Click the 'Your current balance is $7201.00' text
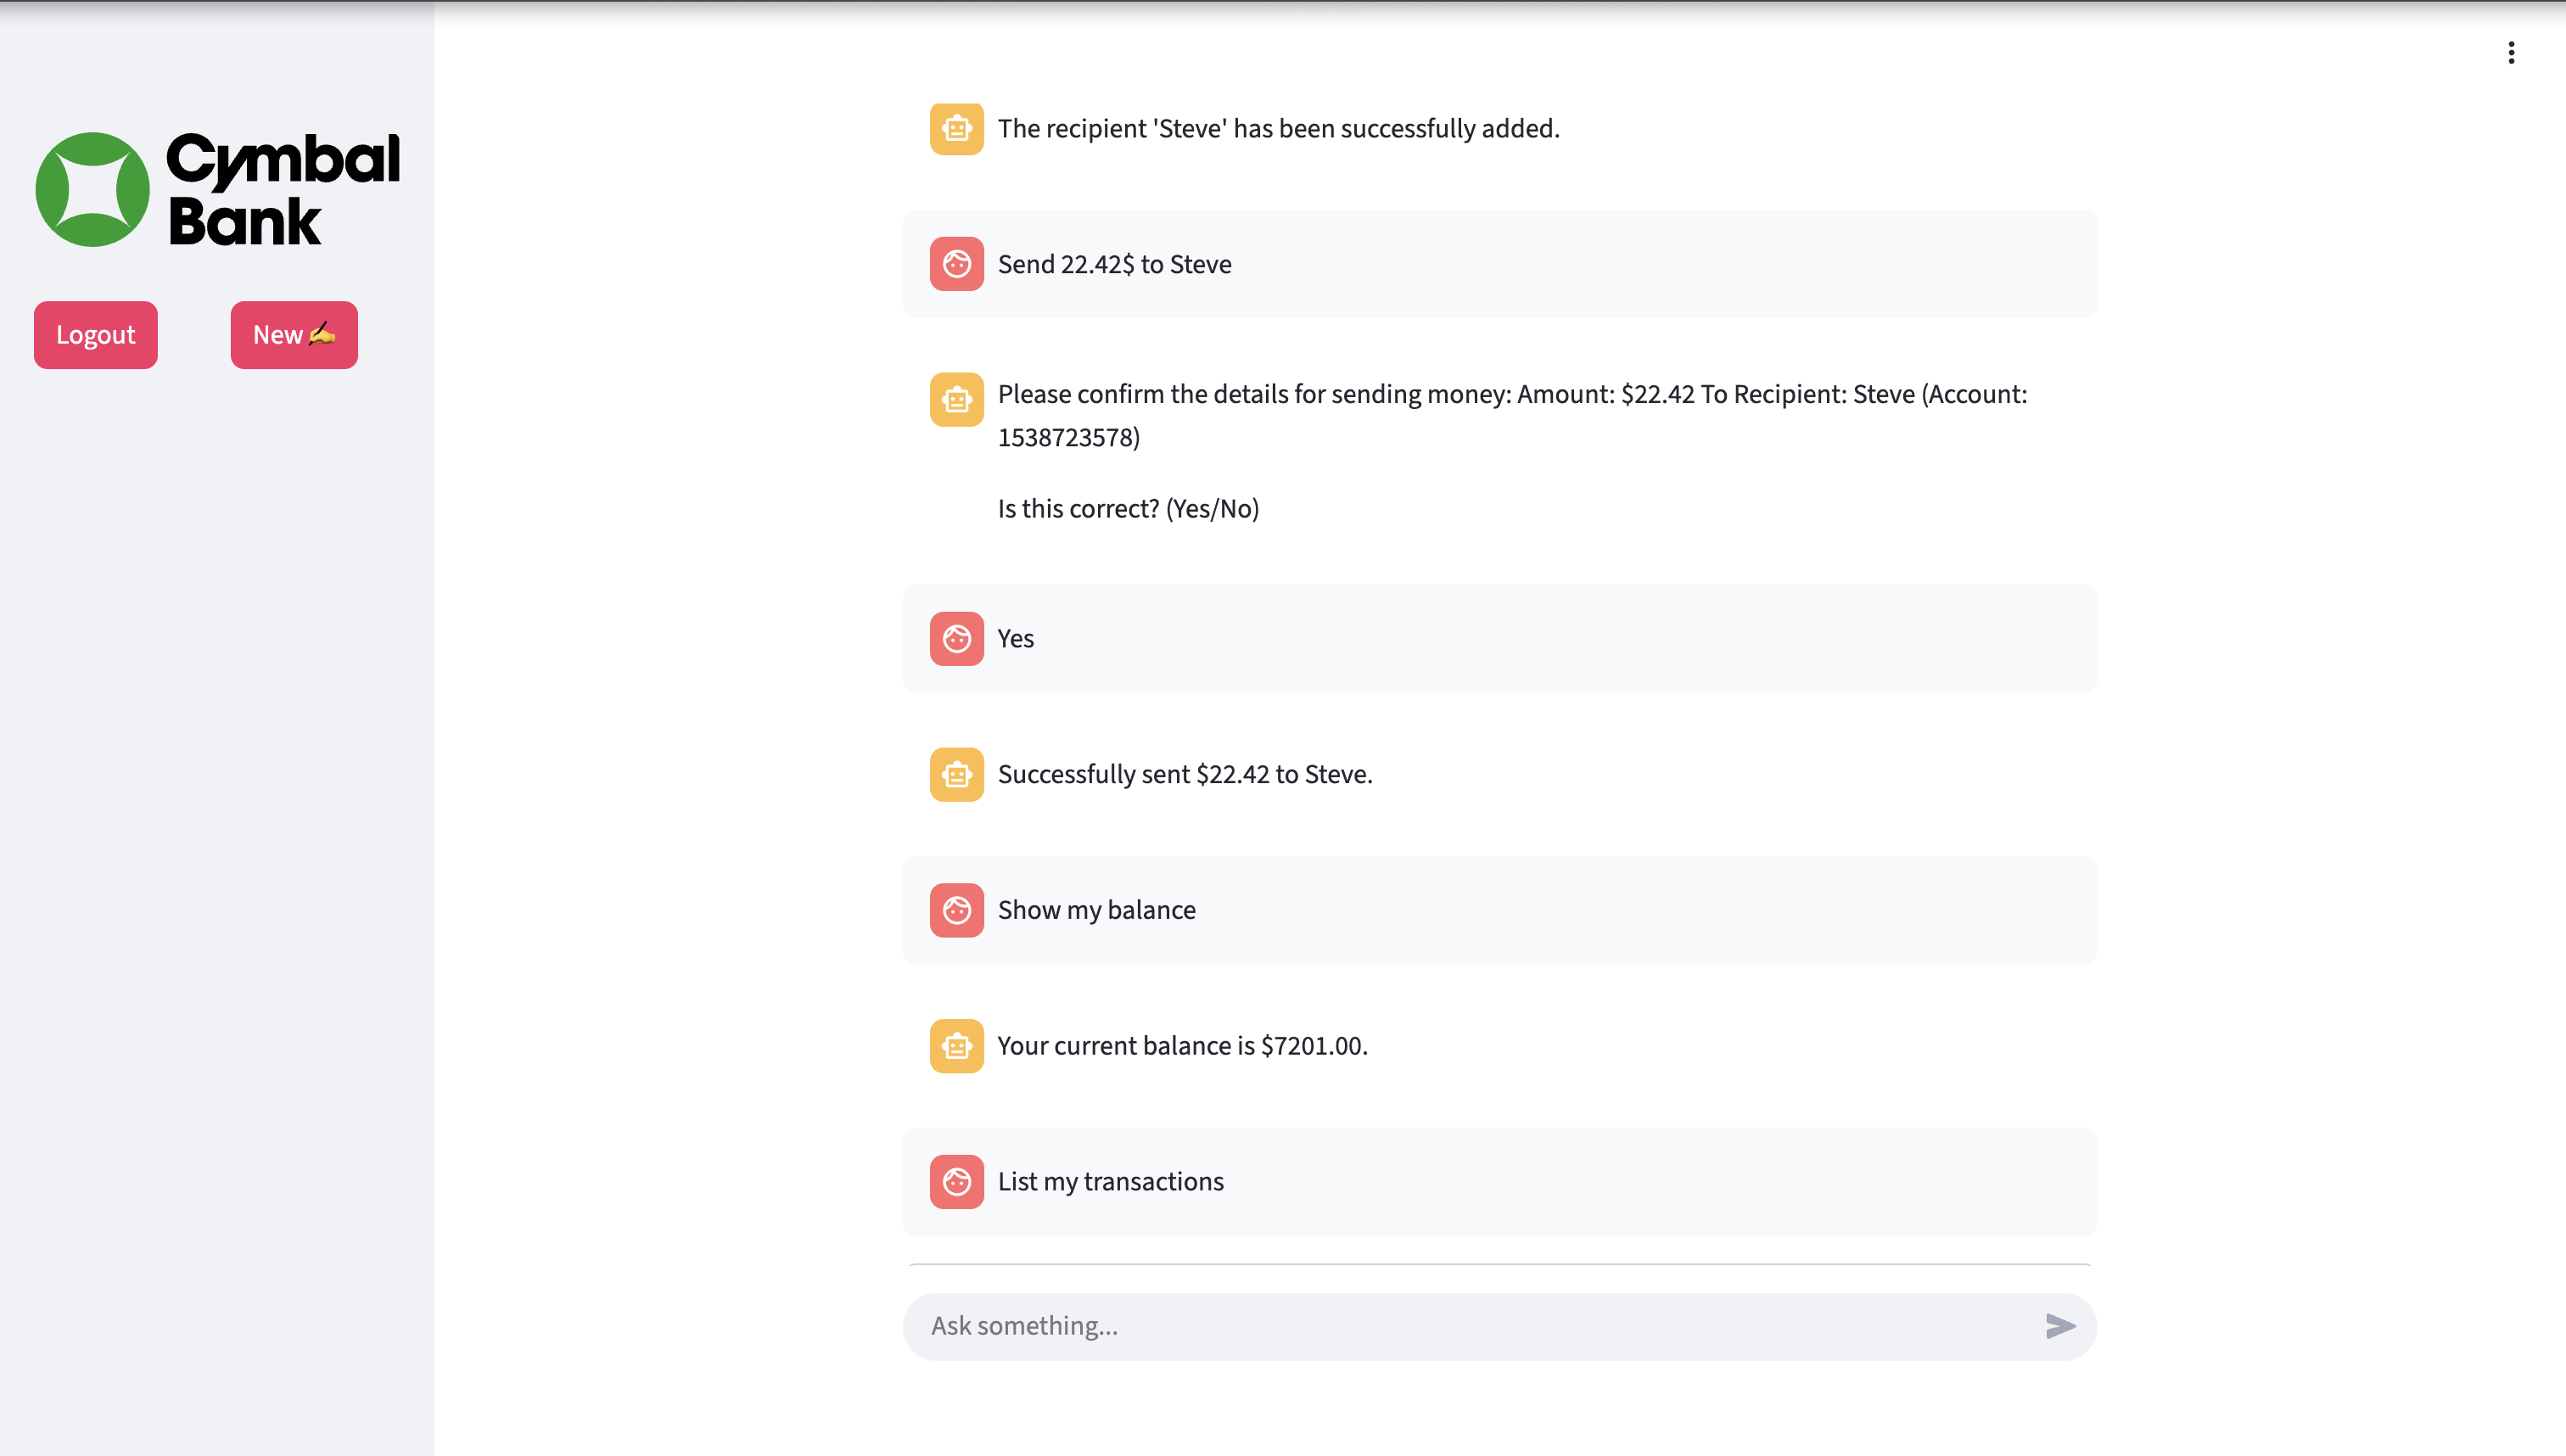Image resolution: width=2566 pixels, height=1456 pixels. point(1182,1046)
